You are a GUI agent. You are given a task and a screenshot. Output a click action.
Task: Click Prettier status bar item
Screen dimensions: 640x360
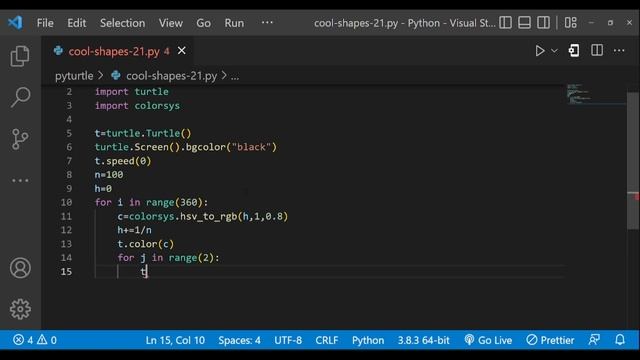click(x=550, y=340)
